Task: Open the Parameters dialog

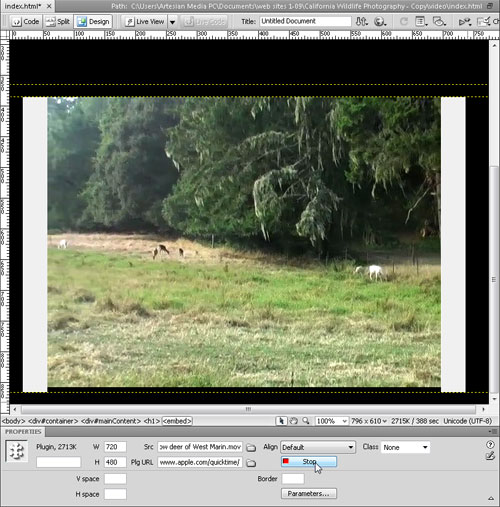Action: (x=309, y=493)
